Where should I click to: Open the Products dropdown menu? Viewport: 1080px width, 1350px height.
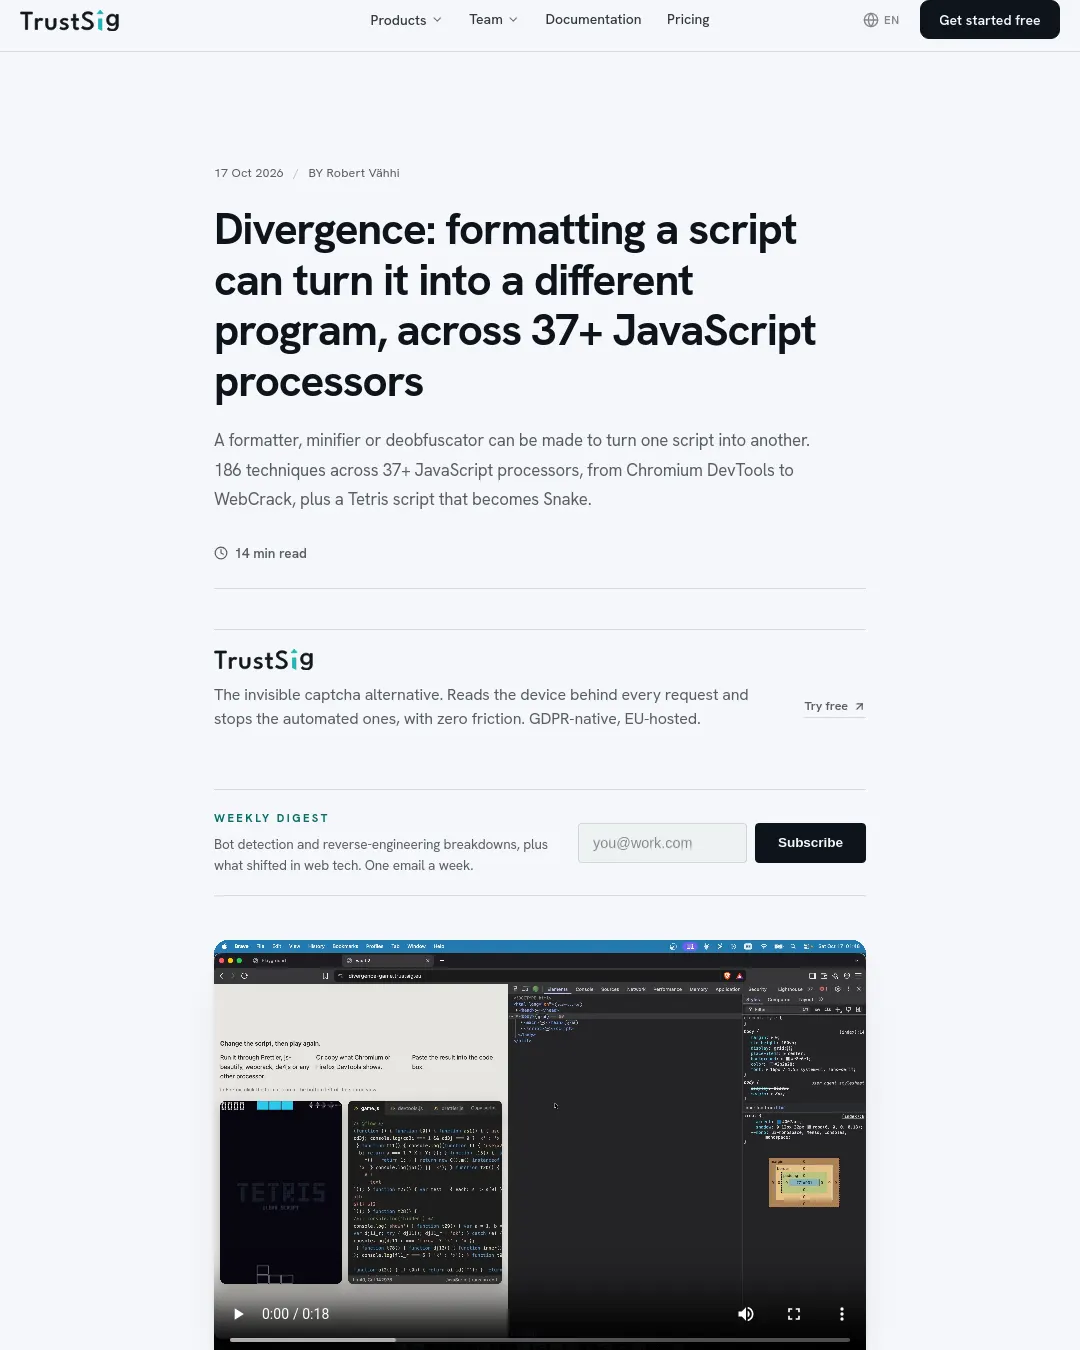(x=406, y=20)
